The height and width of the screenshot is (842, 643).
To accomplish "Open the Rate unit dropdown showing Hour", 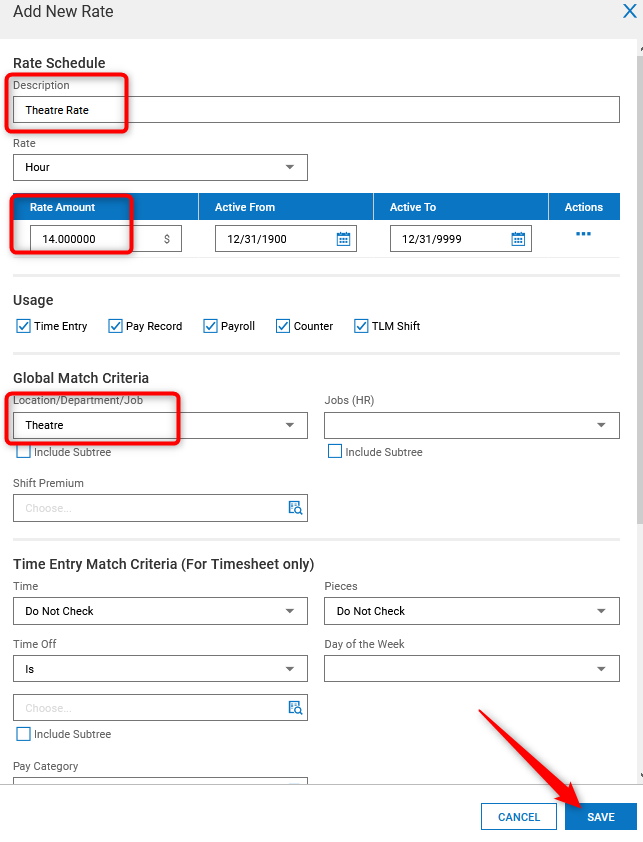I will [160, 167].
